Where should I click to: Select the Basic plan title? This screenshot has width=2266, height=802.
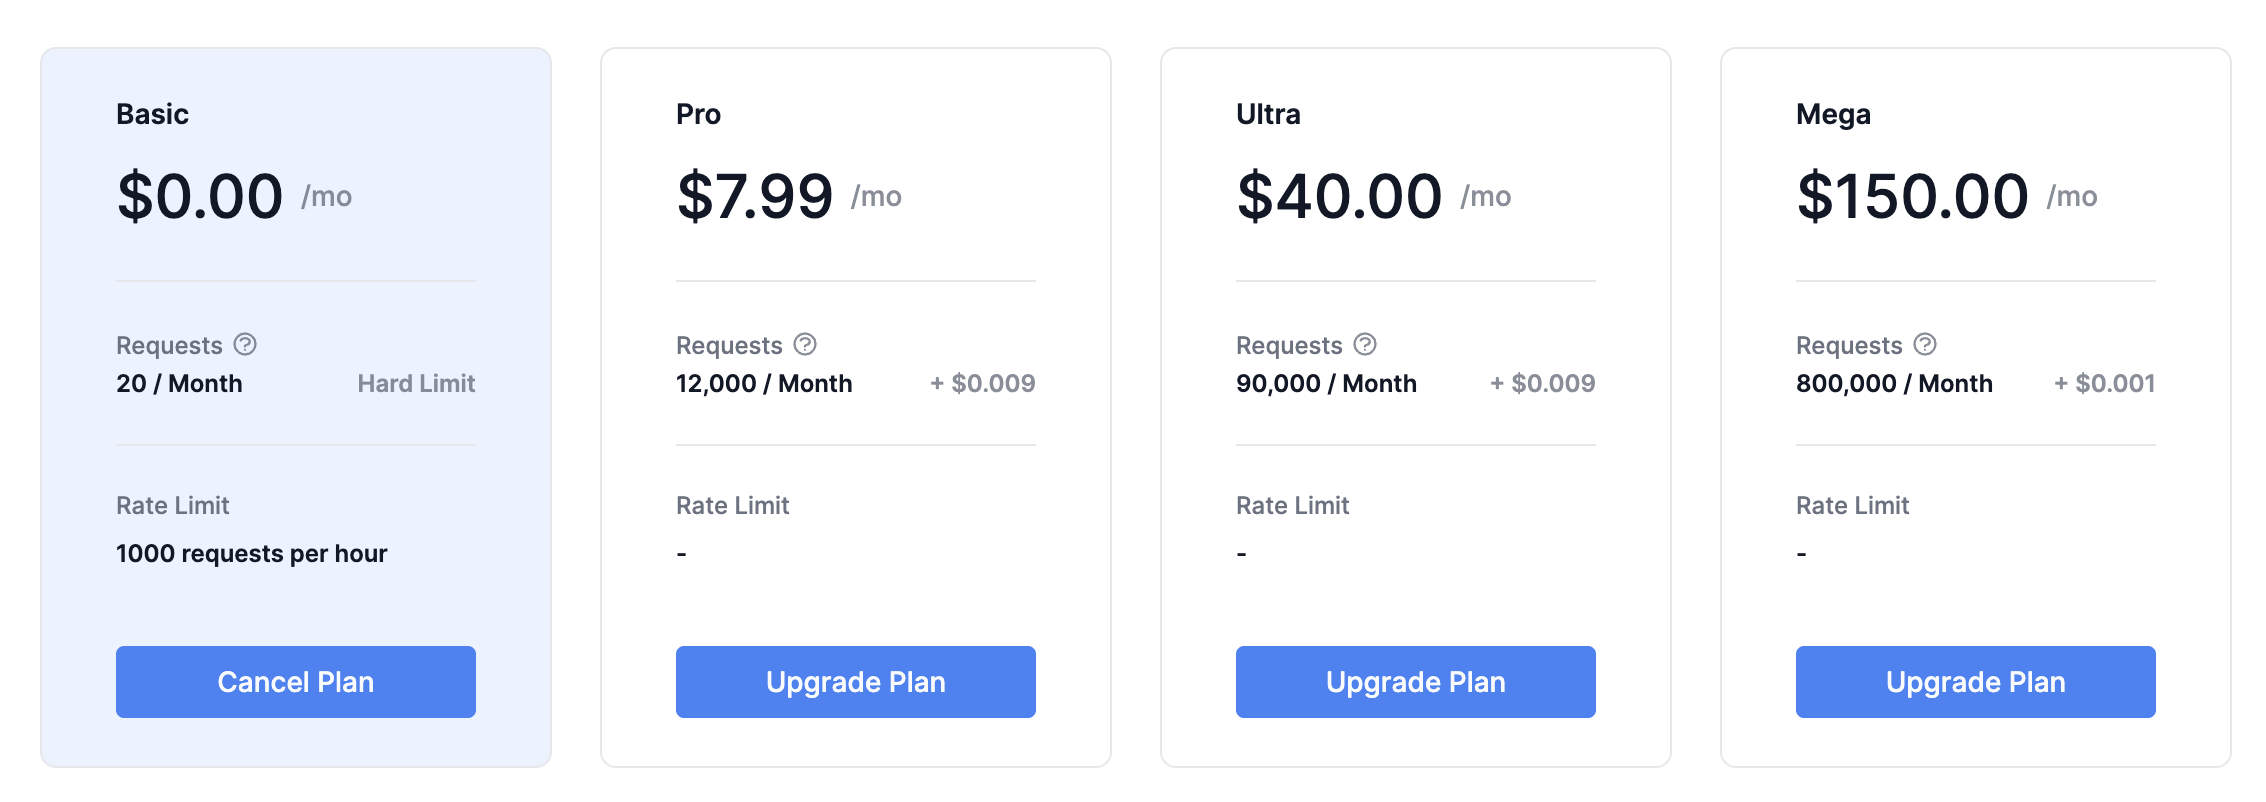[x=152, y=114]
